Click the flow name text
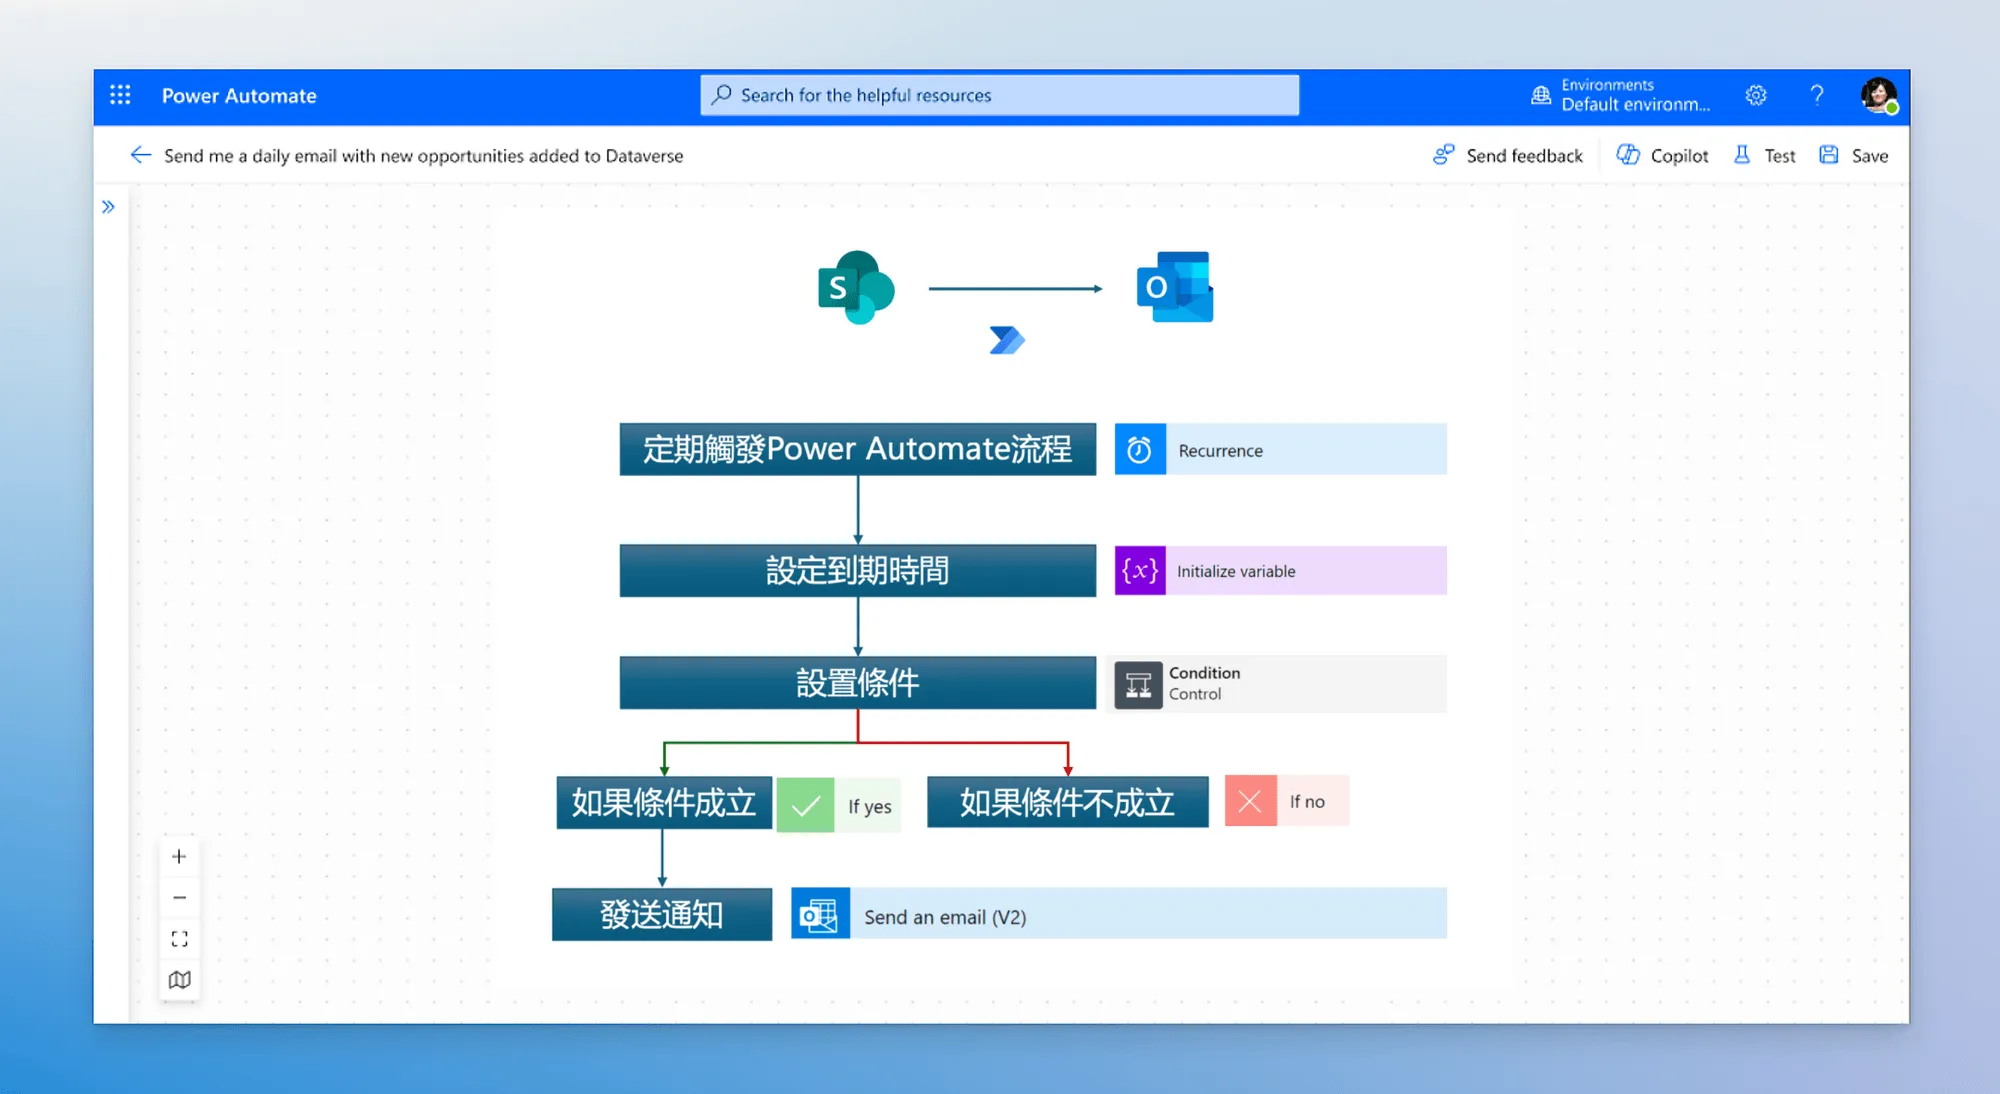The width and height of the screenshot is (2000, 1094). pos(424,156)
